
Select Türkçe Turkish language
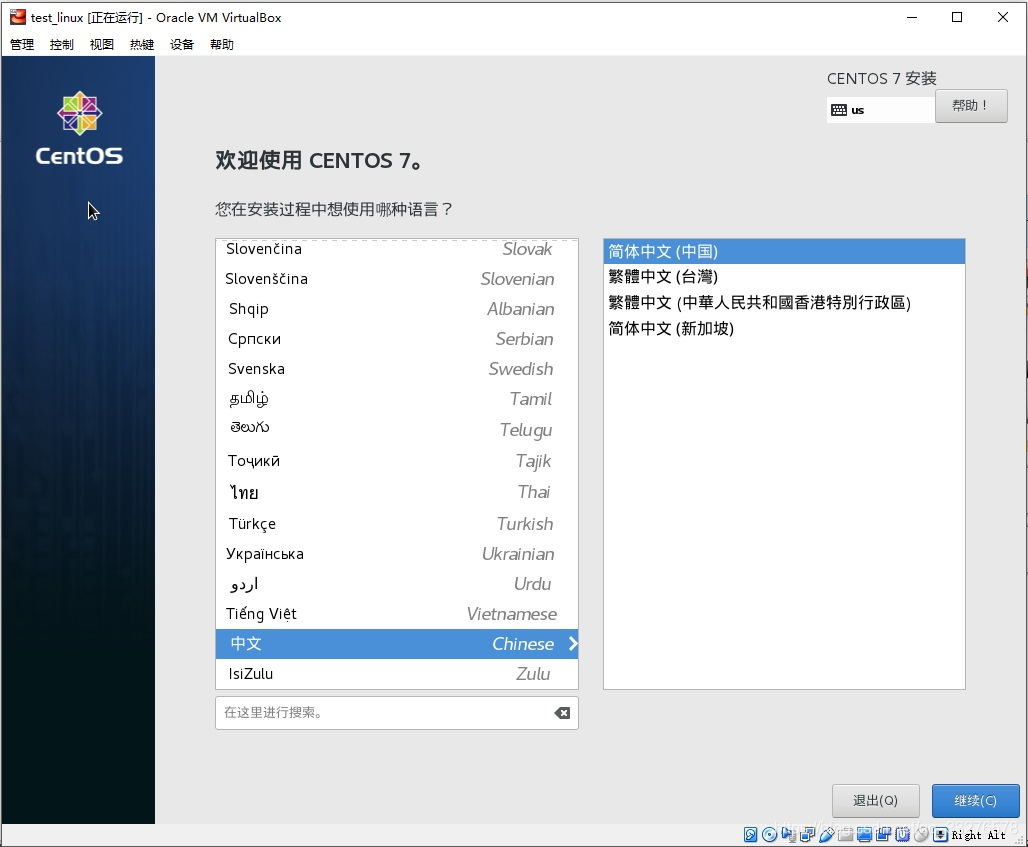pos(397,524)
